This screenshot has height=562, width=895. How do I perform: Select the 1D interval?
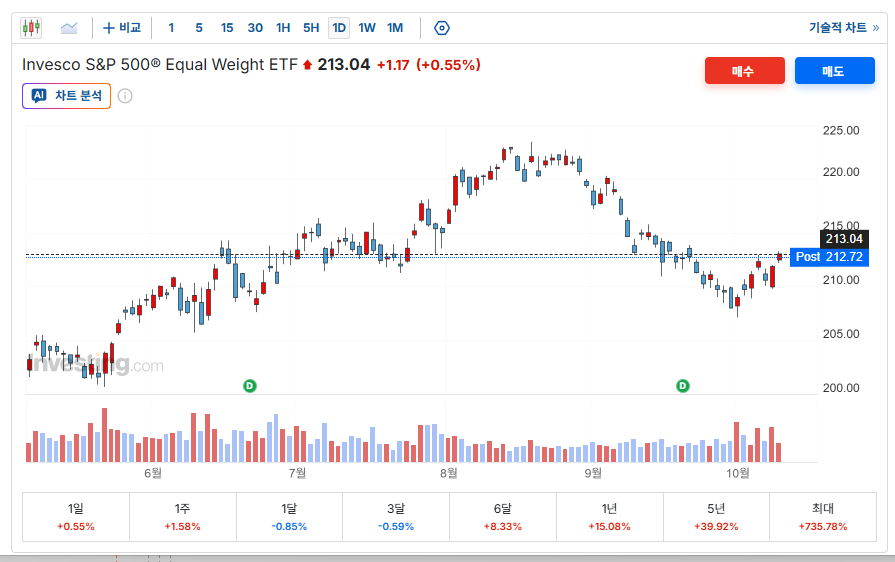[x=339, y=27]
